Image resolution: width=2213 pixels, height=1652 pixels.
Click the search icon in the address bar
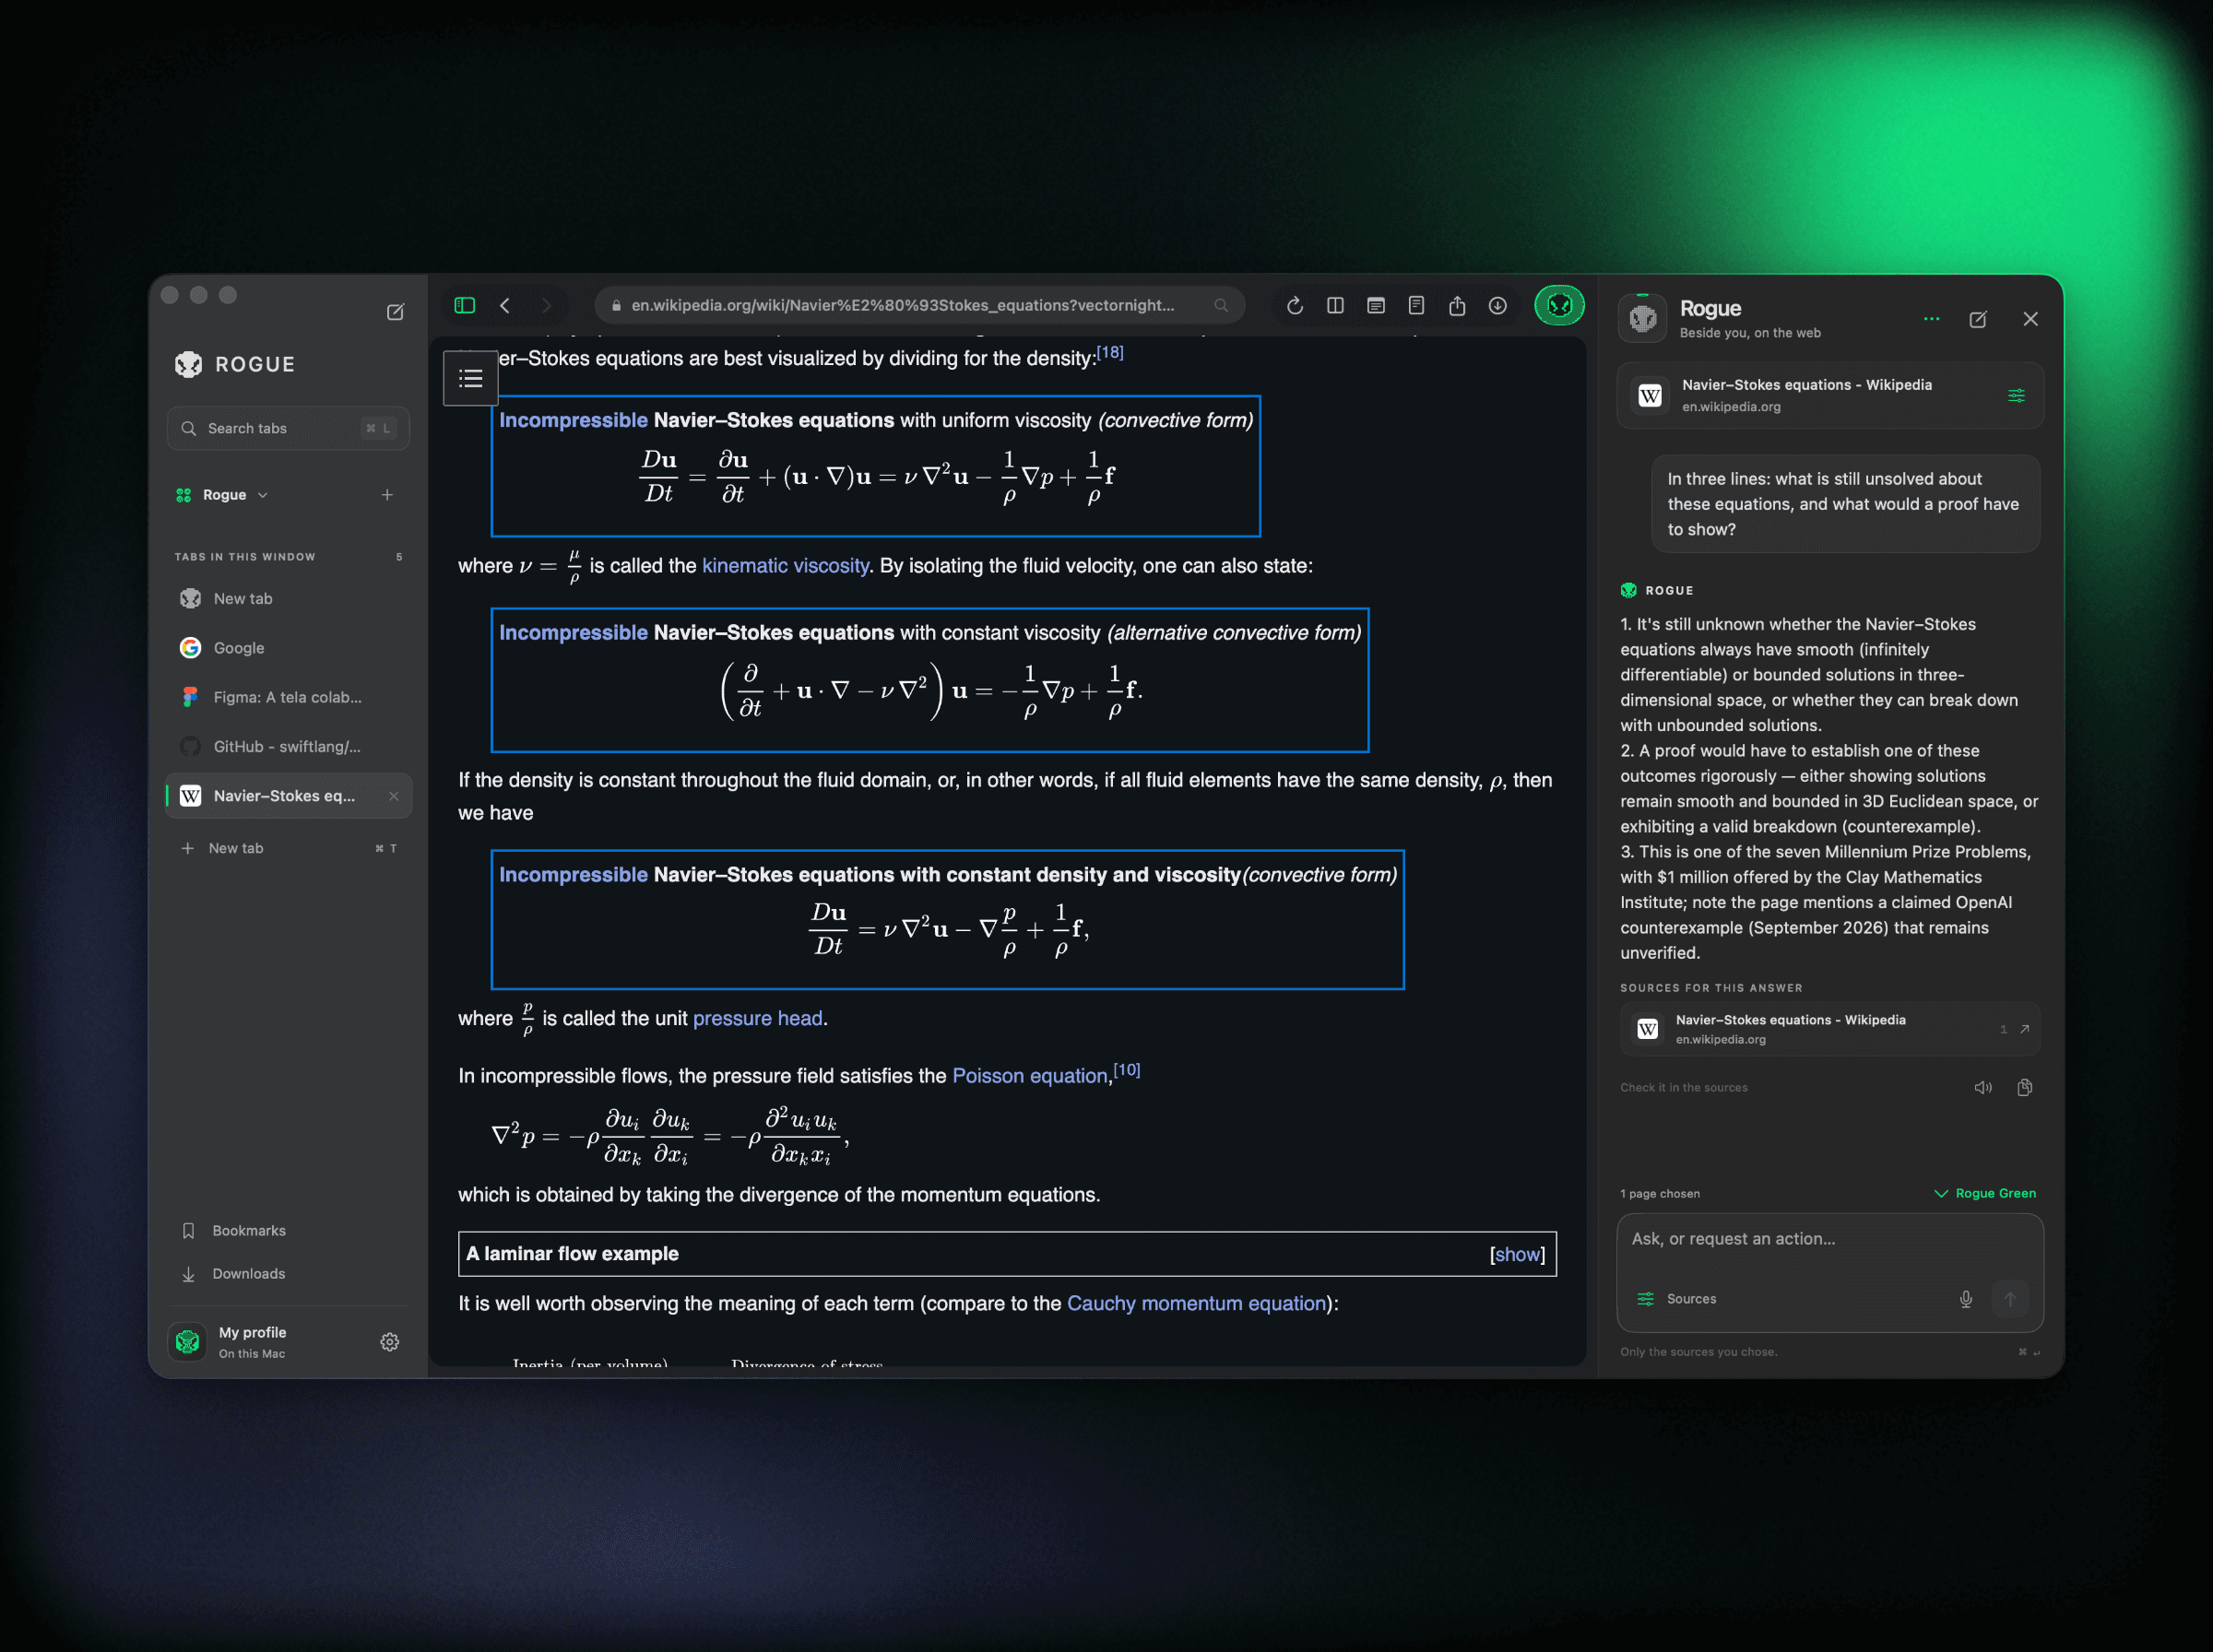1221,306
